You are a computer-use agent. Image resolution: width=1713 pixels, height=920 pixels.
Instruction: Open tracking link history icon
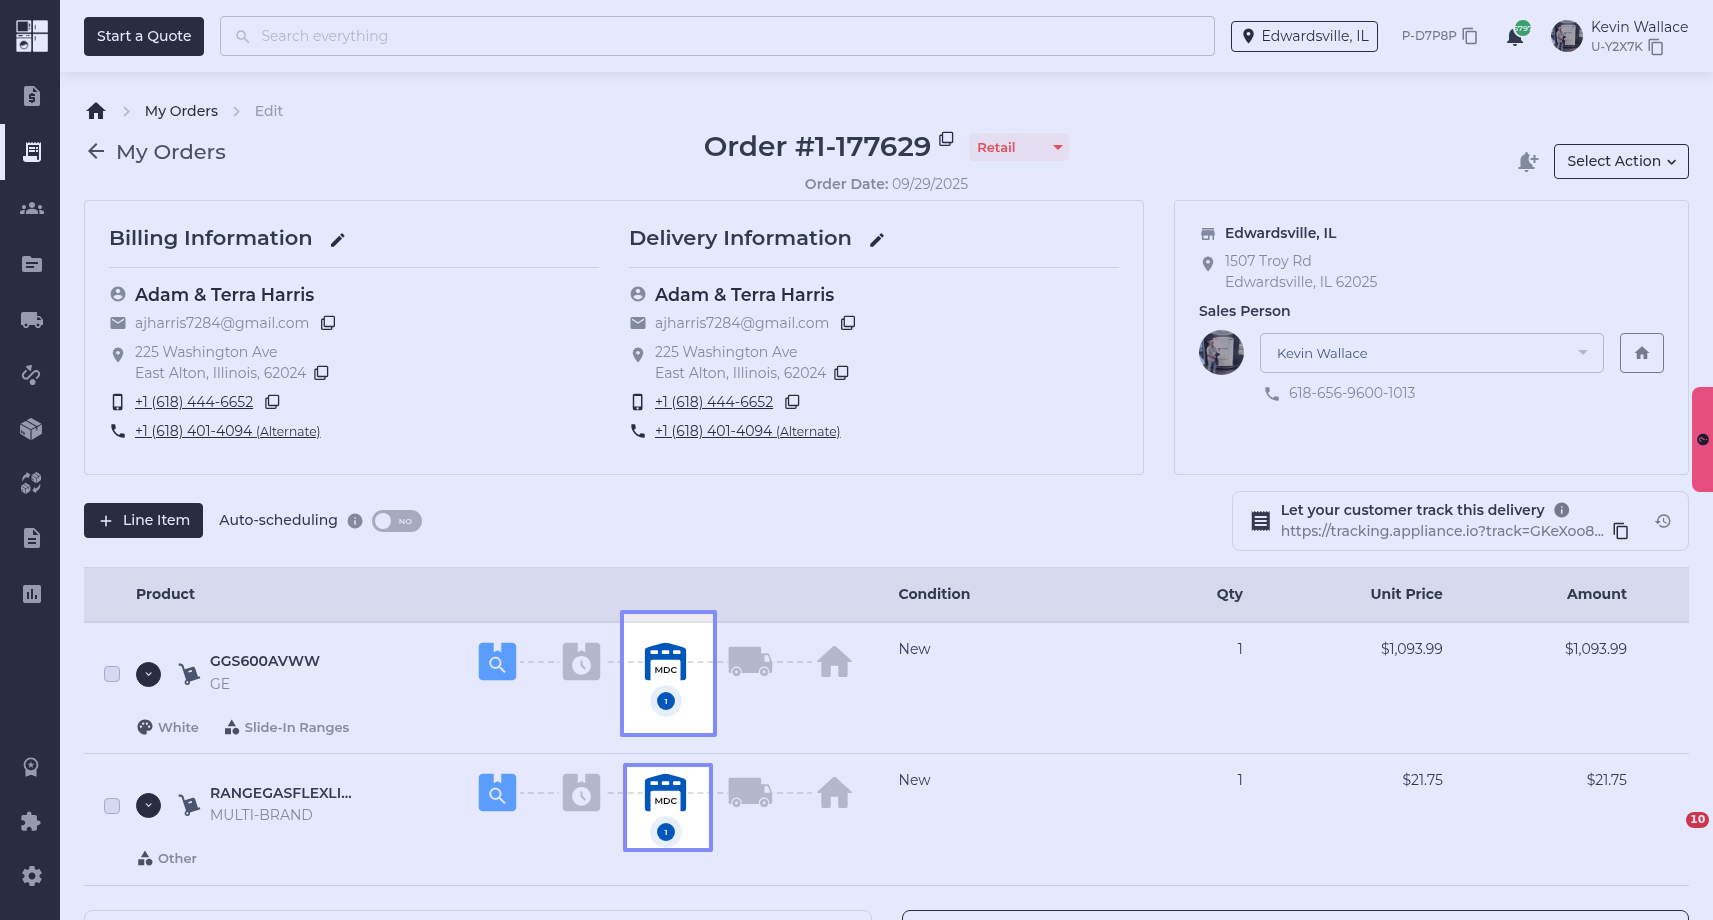pyautogui.click(x=1663, y=521)
